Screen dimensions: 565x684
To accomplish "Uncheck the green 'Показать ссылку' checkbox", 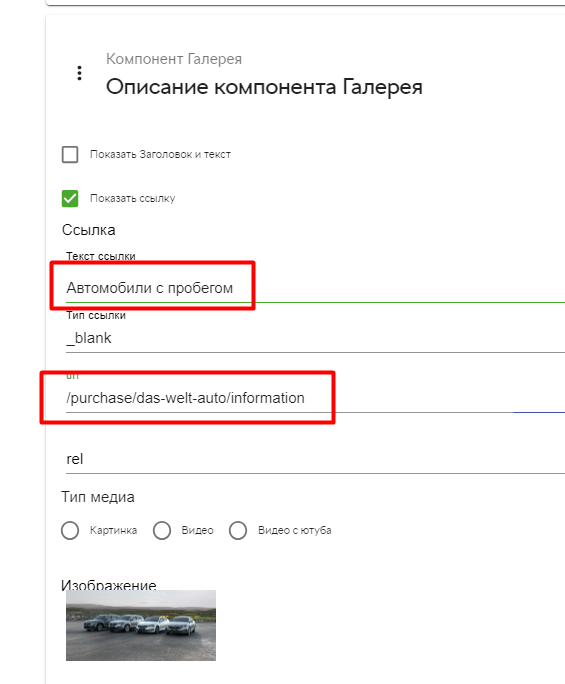I will 70,198.
